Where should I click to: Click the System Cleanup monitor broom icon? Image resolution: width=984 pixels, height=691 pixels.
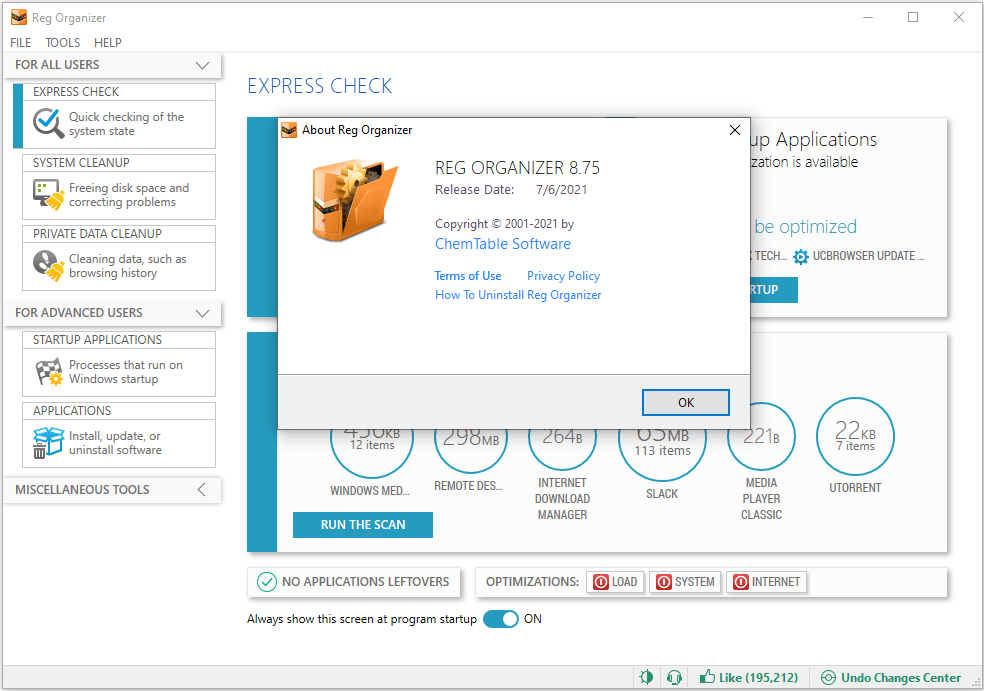click(x=48, y=195)
